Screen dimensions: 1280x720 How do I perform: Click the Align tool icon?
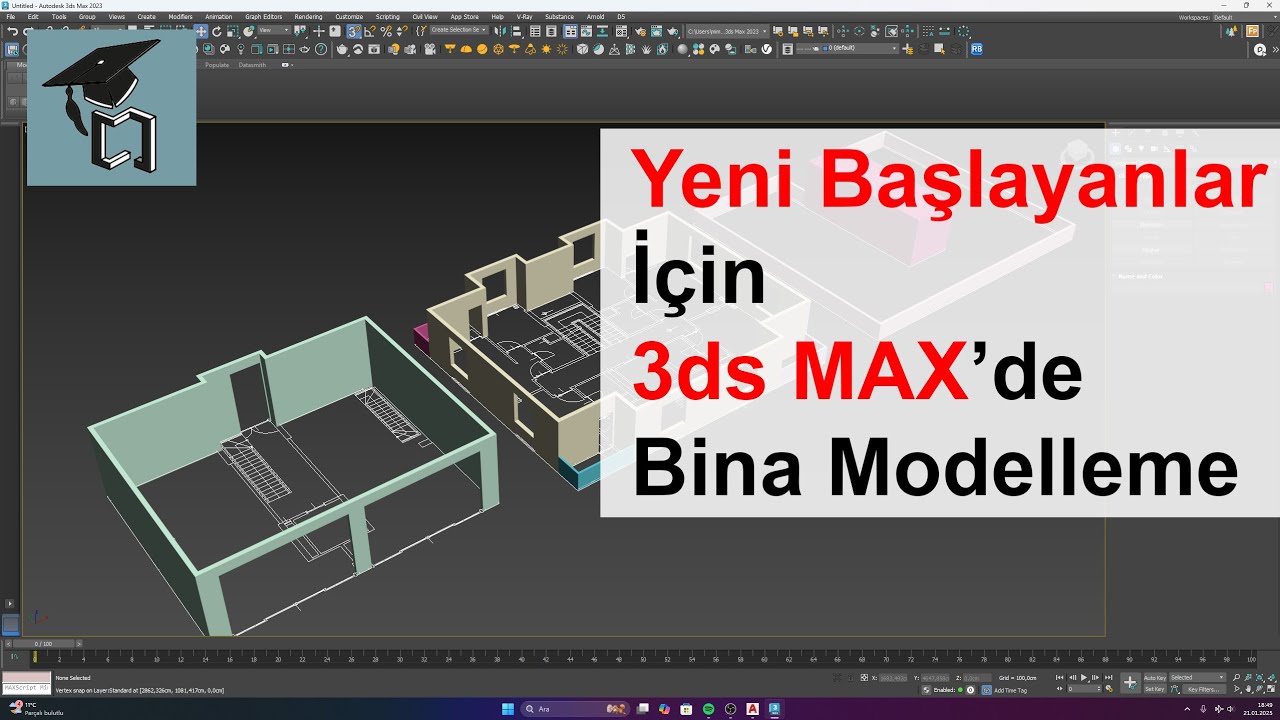(x=517, y=31)
